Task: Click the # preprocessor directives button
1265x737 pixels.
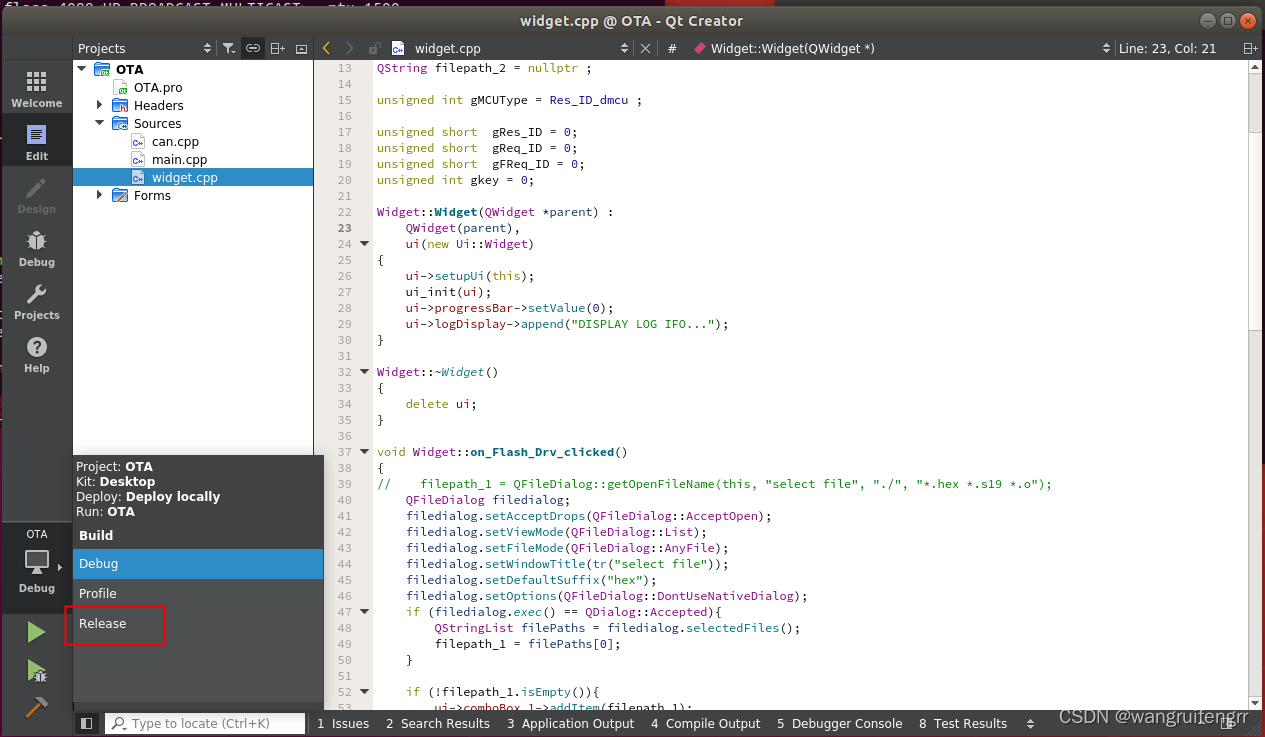Action: pyautogui.click(x=672, y=48)
